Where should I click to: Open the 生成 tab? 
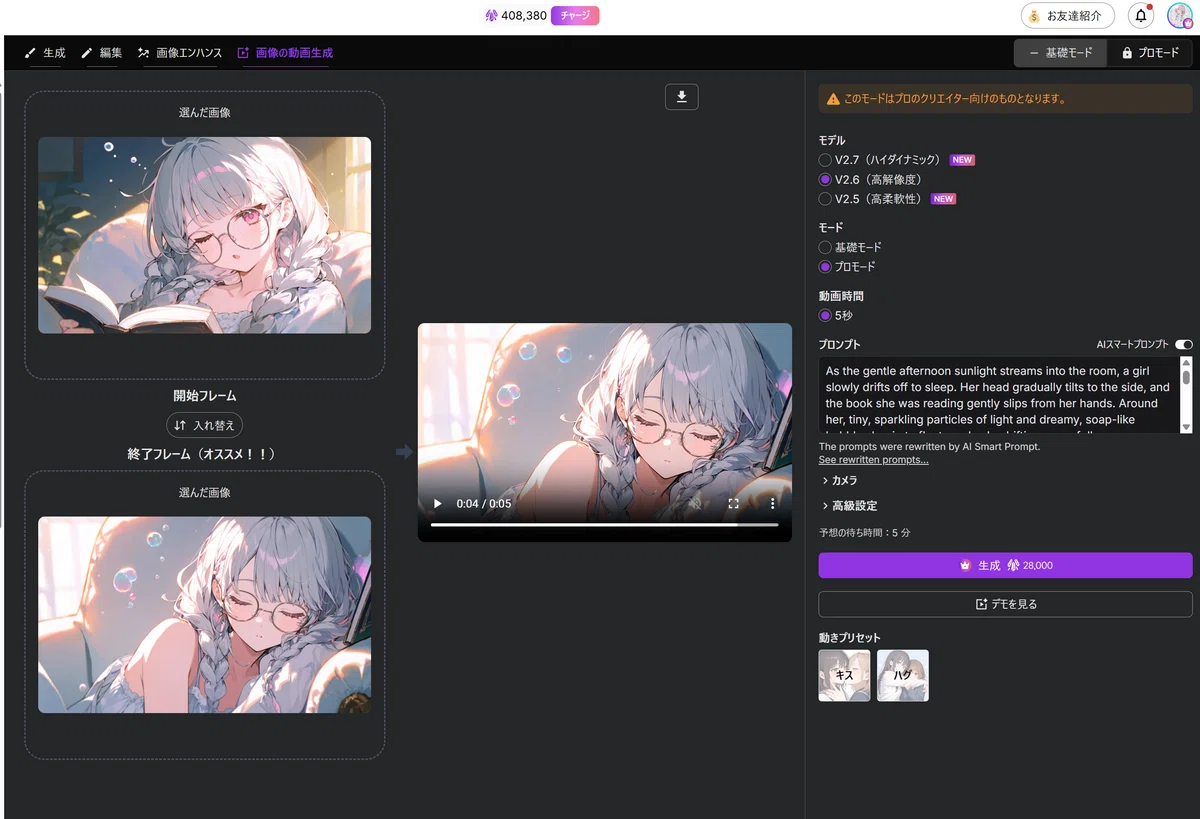[45, 53]
